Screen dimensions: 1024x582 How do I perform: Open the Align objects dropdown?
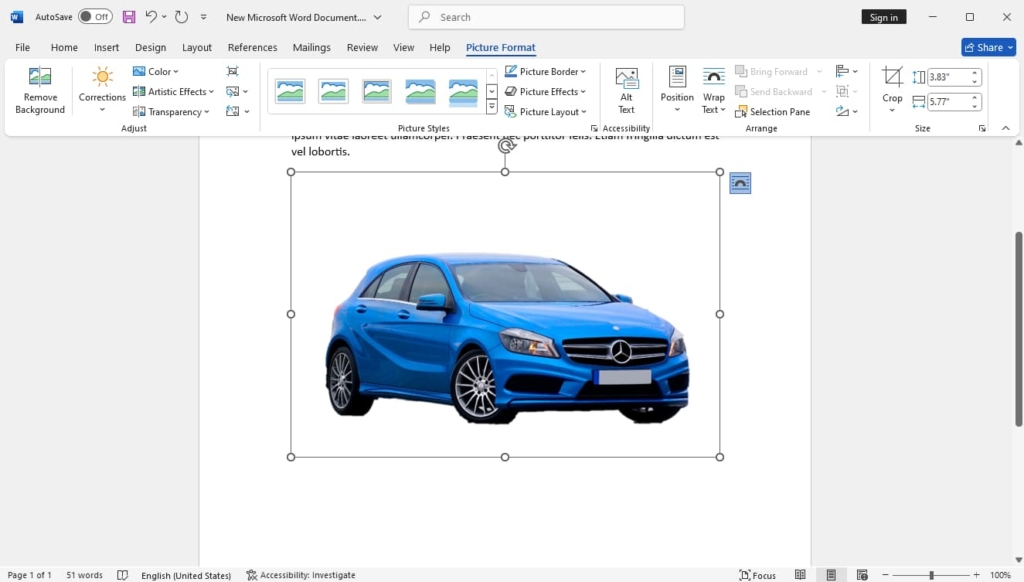(x=846, y=71)
